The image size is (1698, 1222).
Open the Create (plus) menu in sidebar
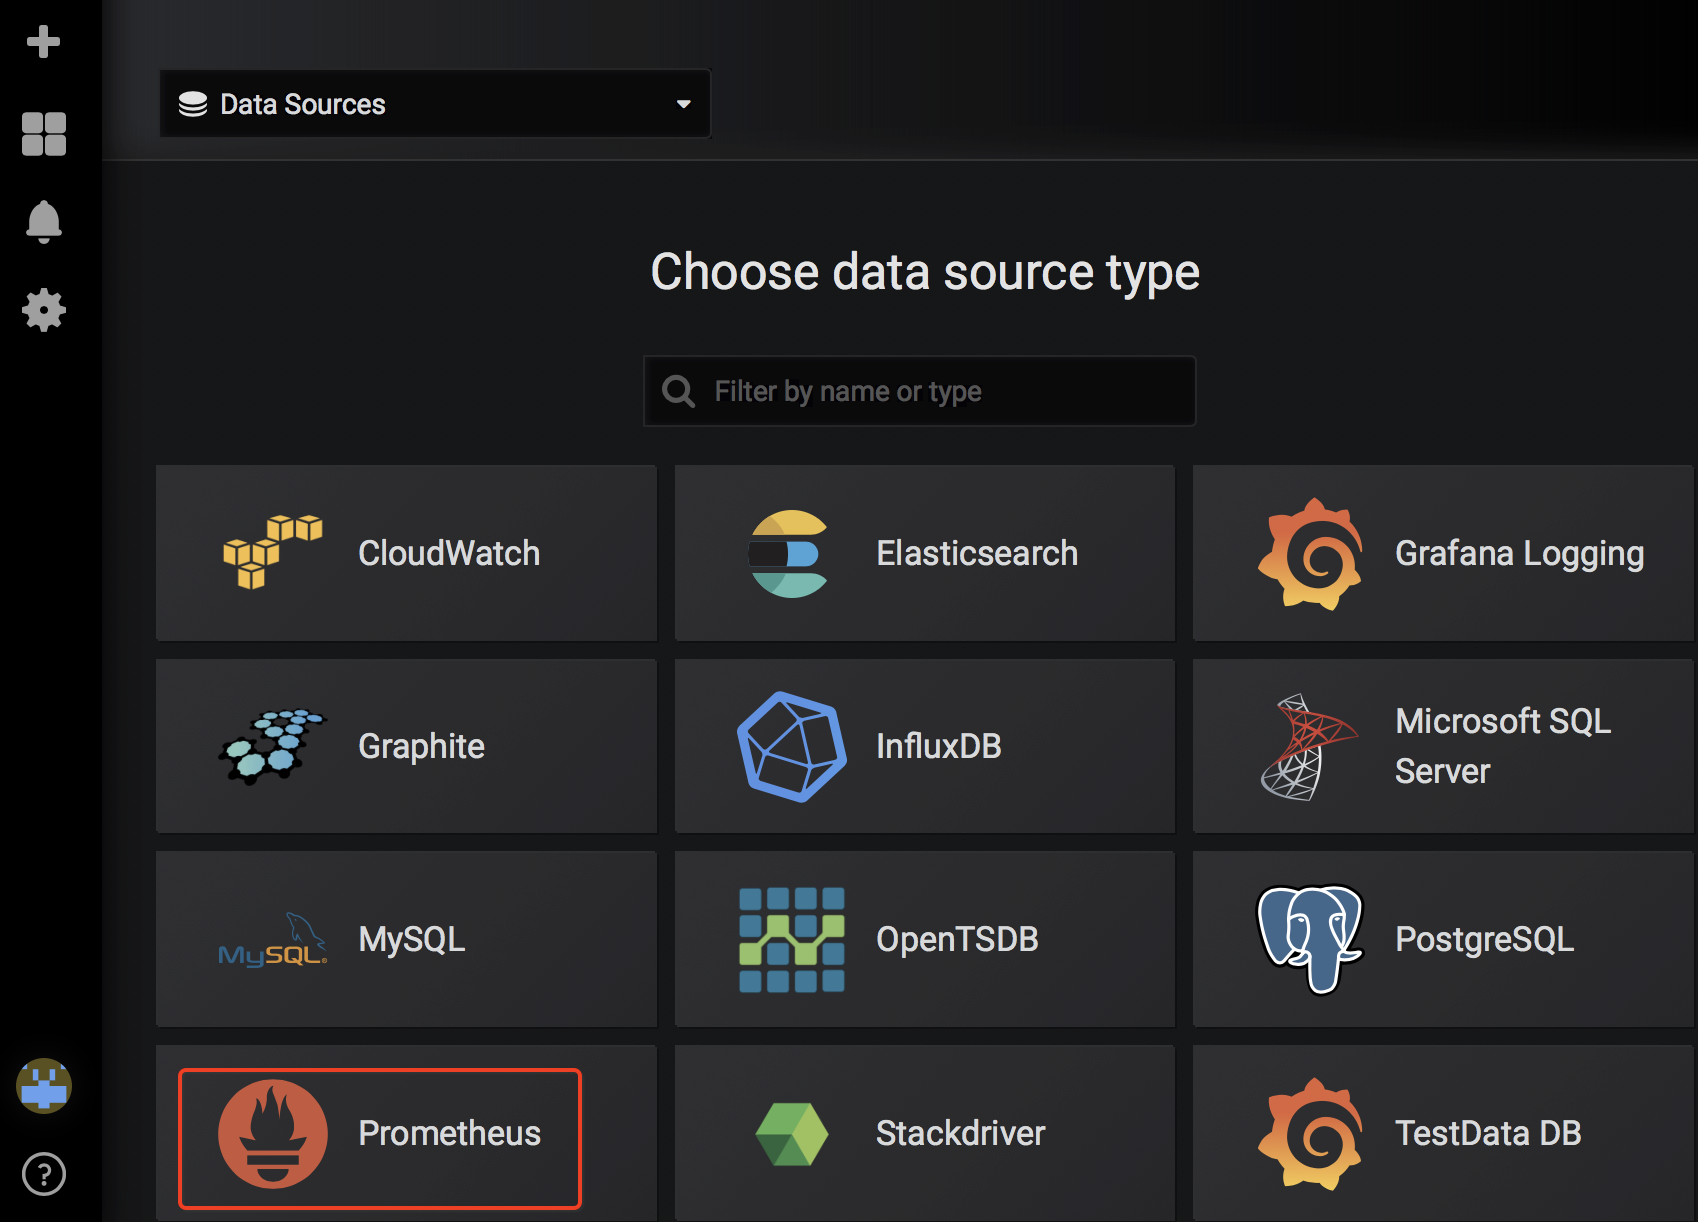pos(43,41)
